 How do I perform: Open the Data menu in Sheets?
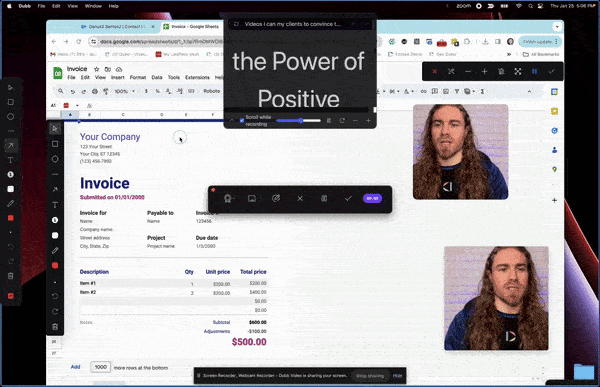pos(157,77)
